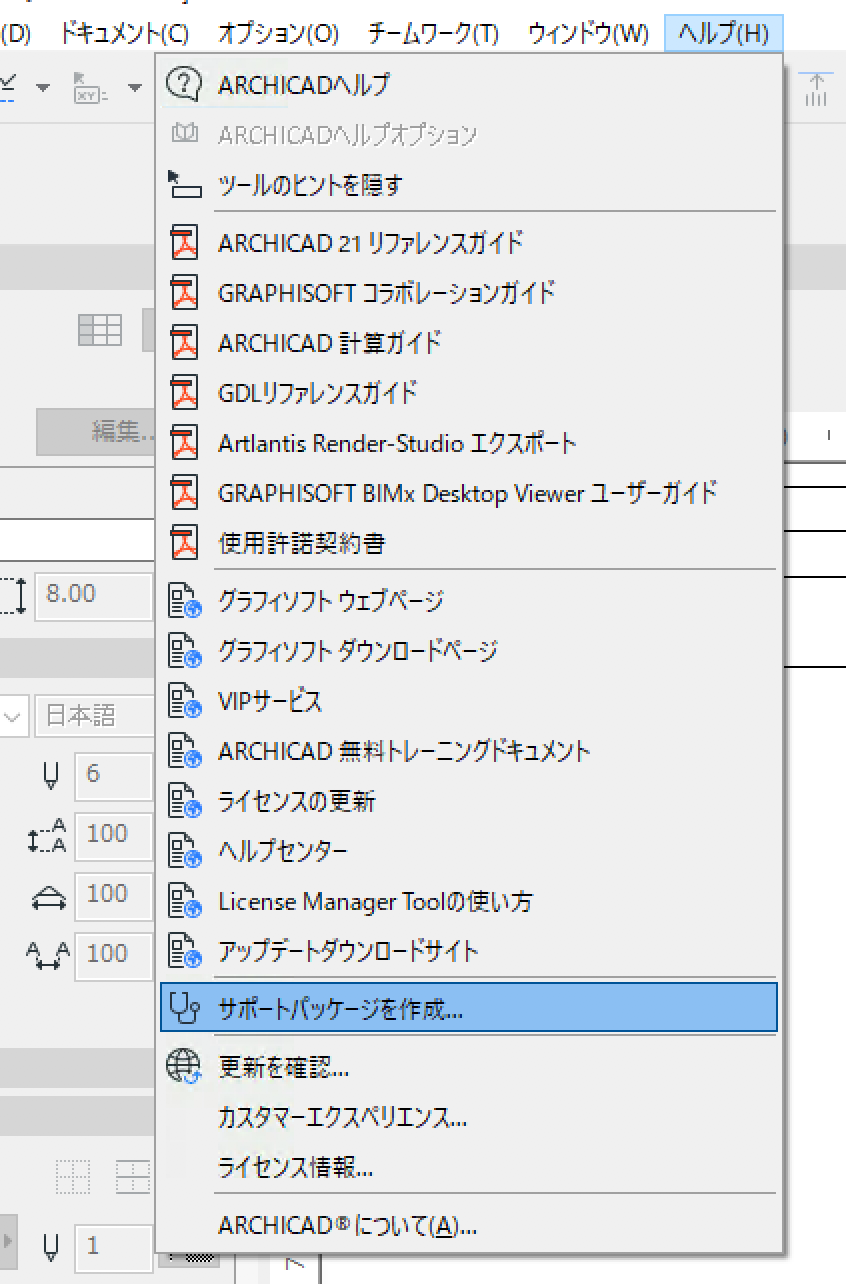Viewport: 846px width, 1284px height.
Task: Click the PDF icon for 使用許諾契約書
Action: tap(184, 543)
